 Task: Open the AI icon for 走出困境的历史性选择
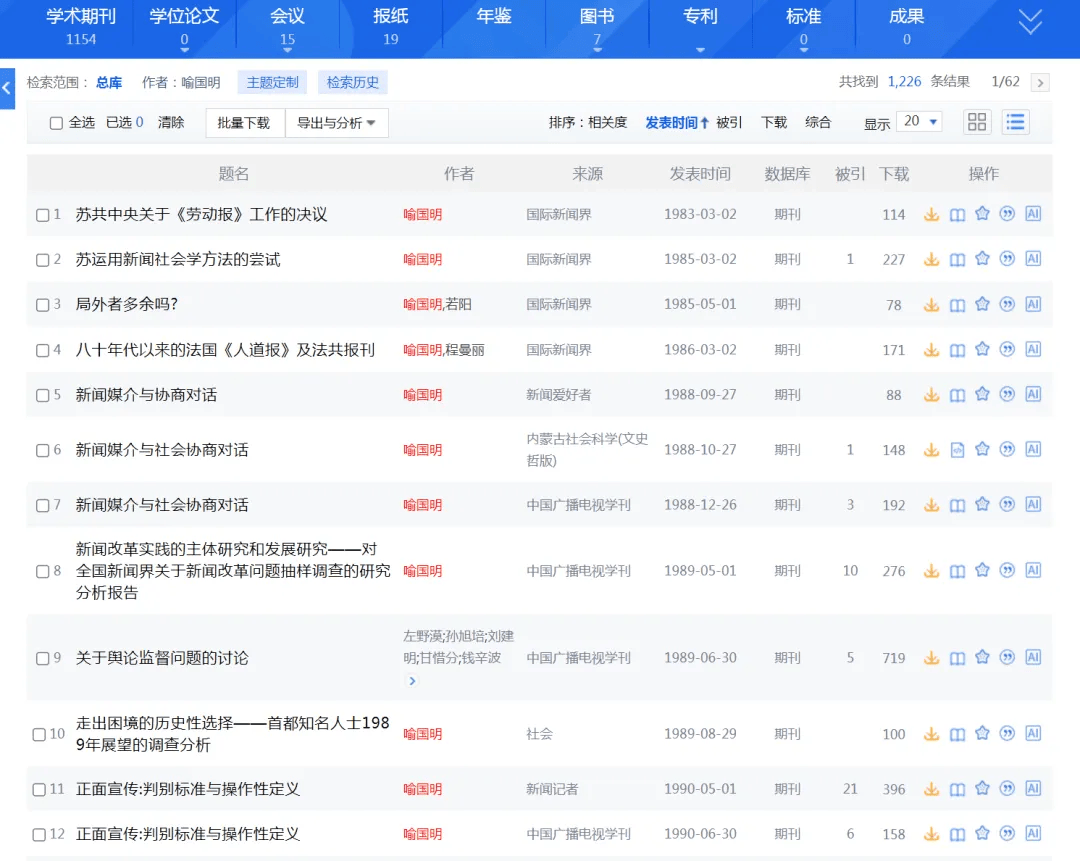pos(1033,734)
